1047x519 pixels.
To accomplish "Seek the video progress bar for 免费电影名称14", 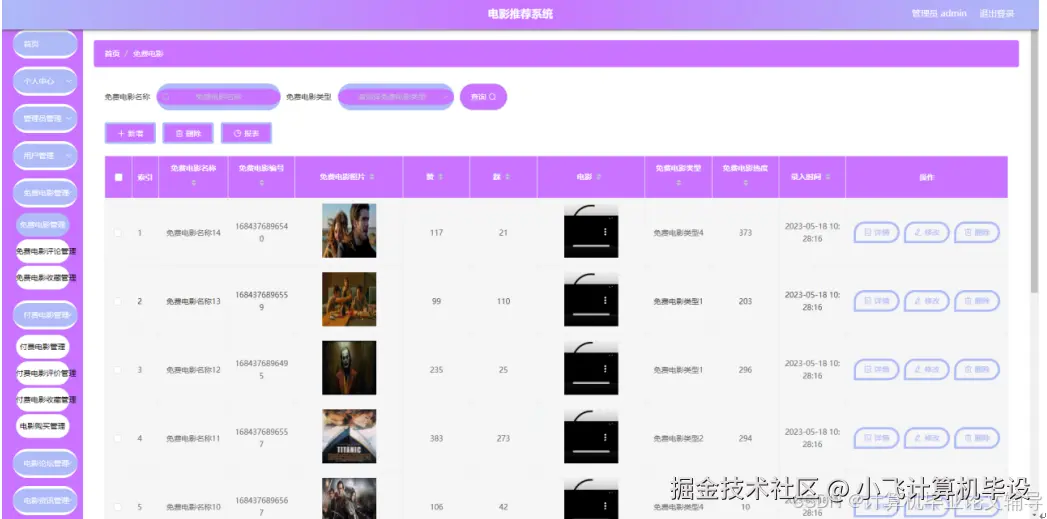I will click(591, 246).
